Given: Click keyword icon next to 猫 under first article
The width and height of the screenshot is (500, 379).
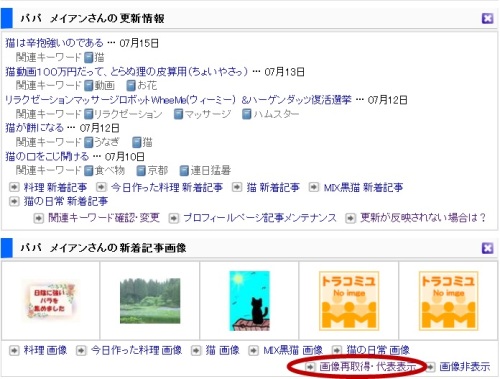Looking at the screenshot, I should coord(88,57).
